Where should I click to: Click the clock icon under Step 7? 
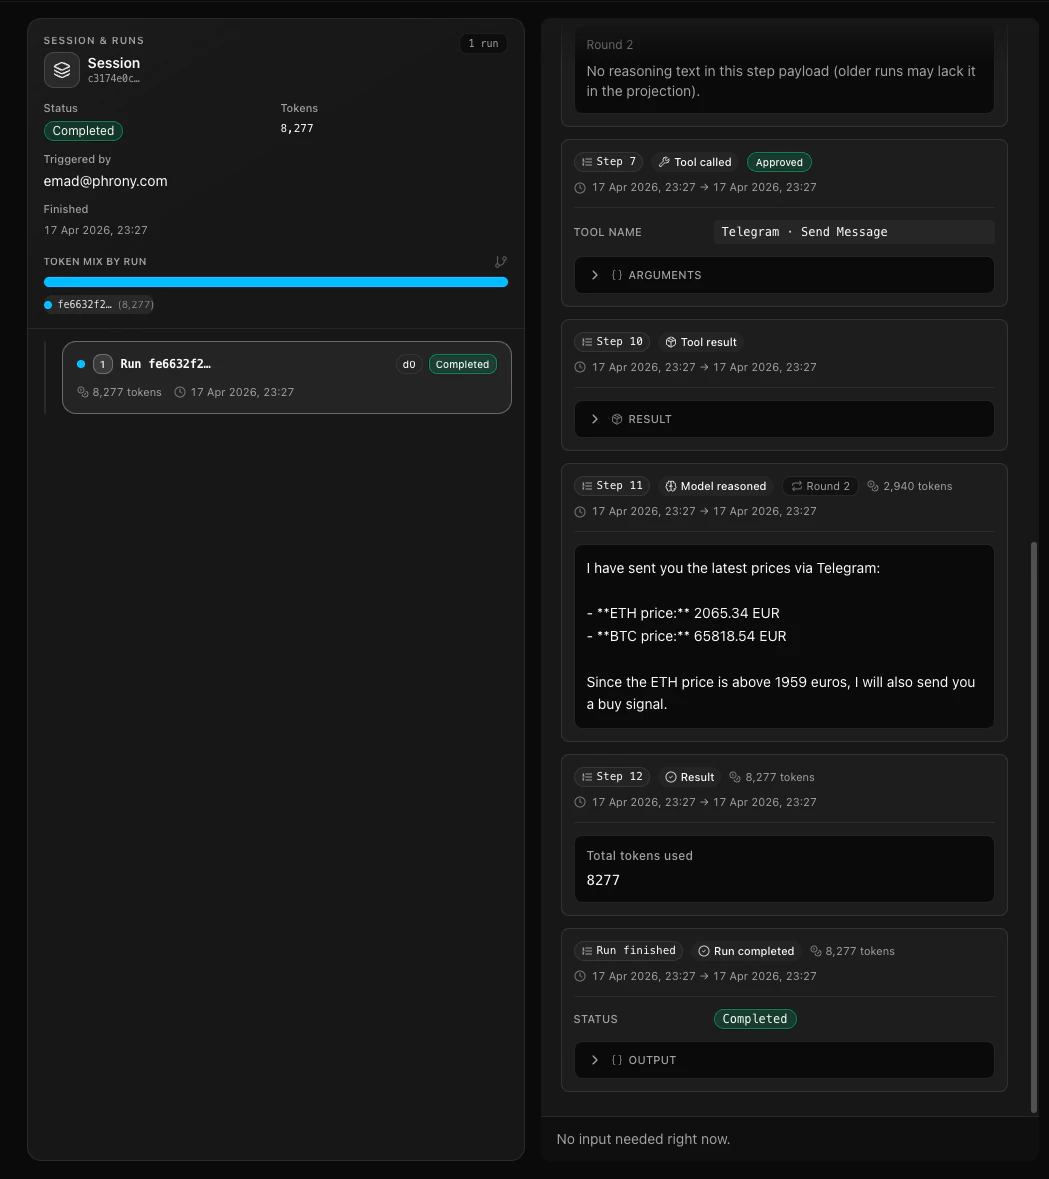coord(580,188)
